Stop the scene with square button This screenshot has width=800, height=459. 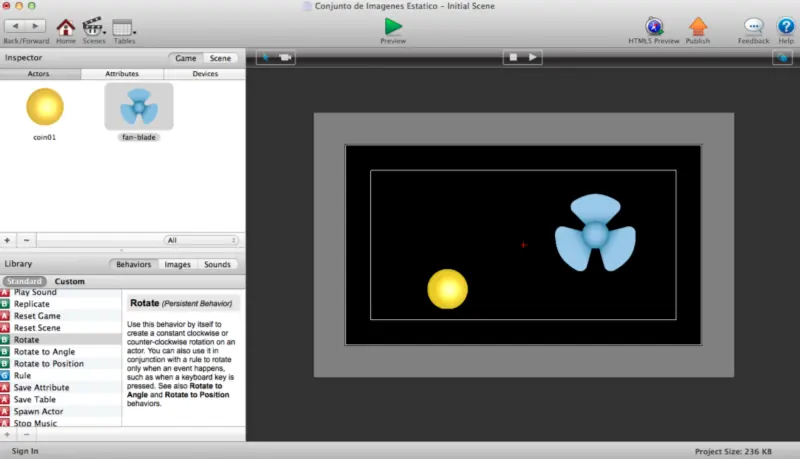[x=513, y=57]
